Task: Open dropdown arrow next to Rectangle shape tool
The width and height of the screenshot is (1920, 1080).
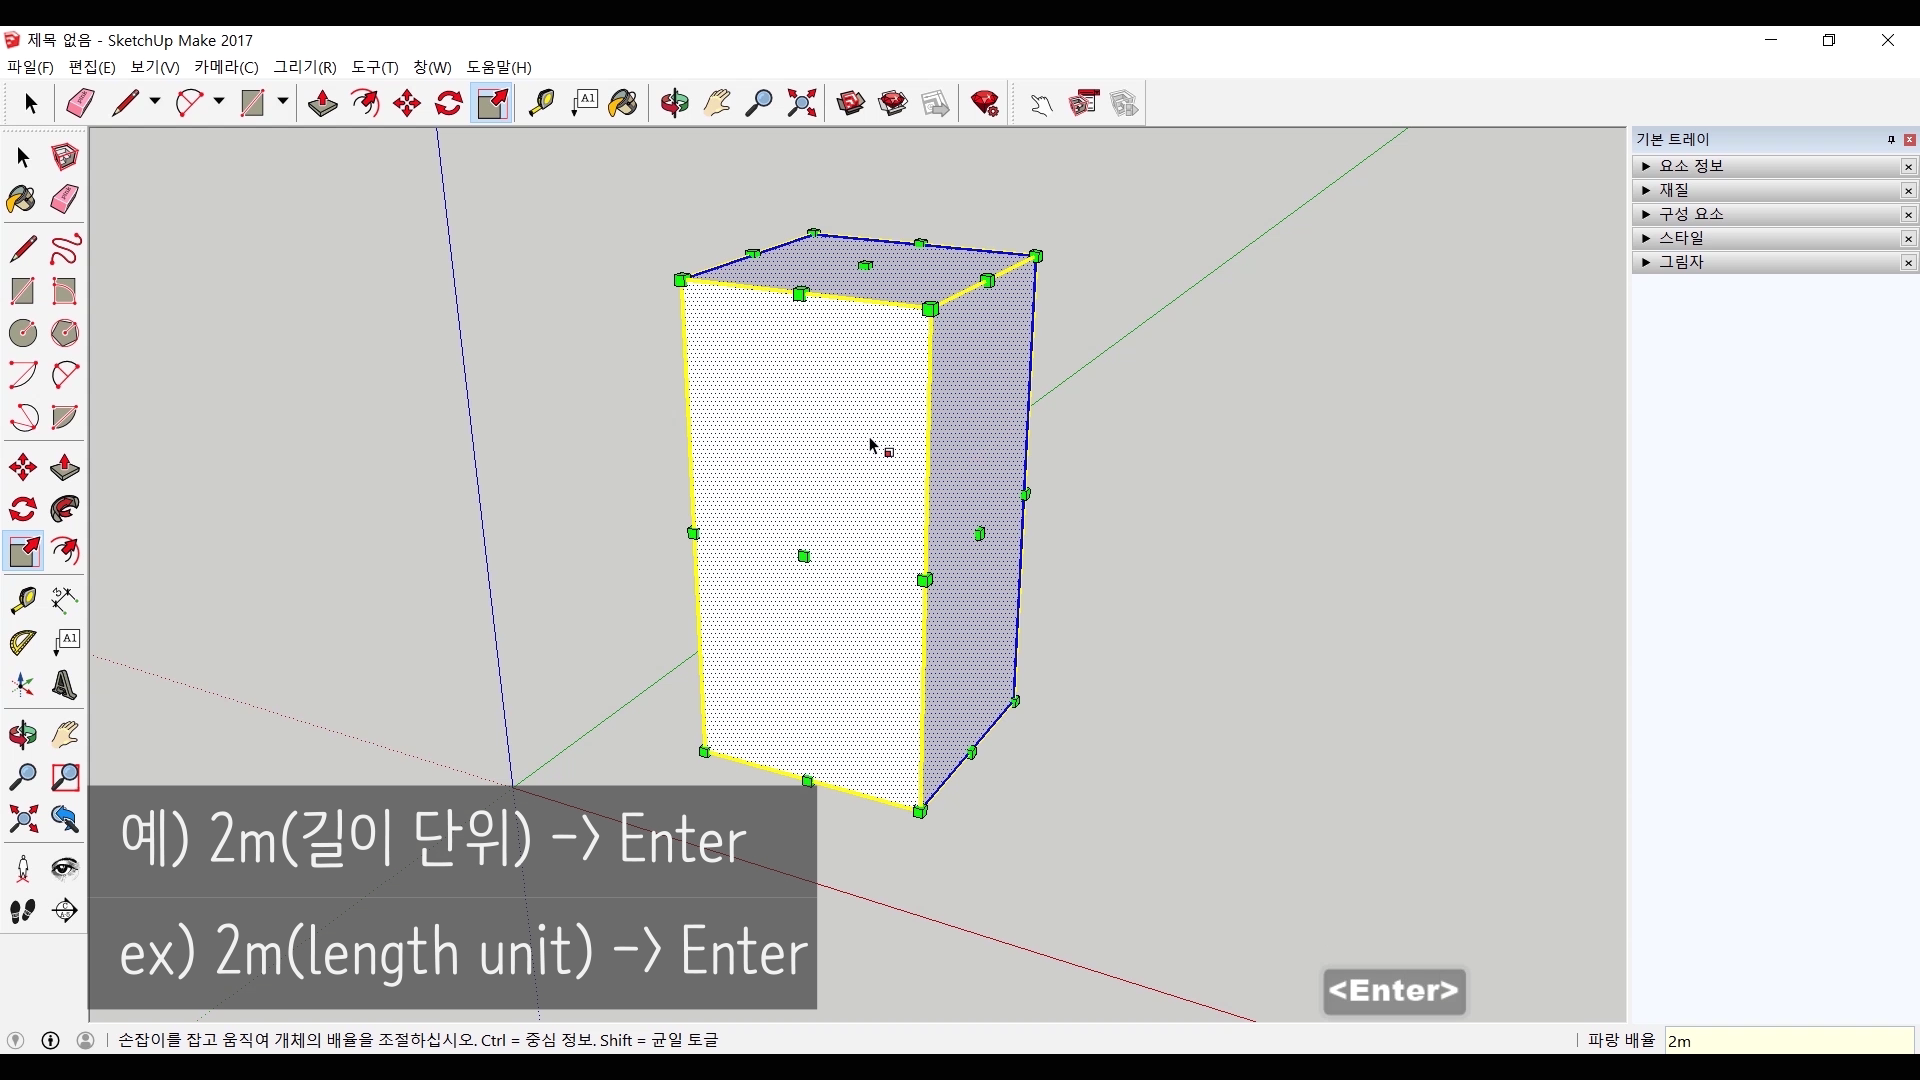Action: click(283, 102)
